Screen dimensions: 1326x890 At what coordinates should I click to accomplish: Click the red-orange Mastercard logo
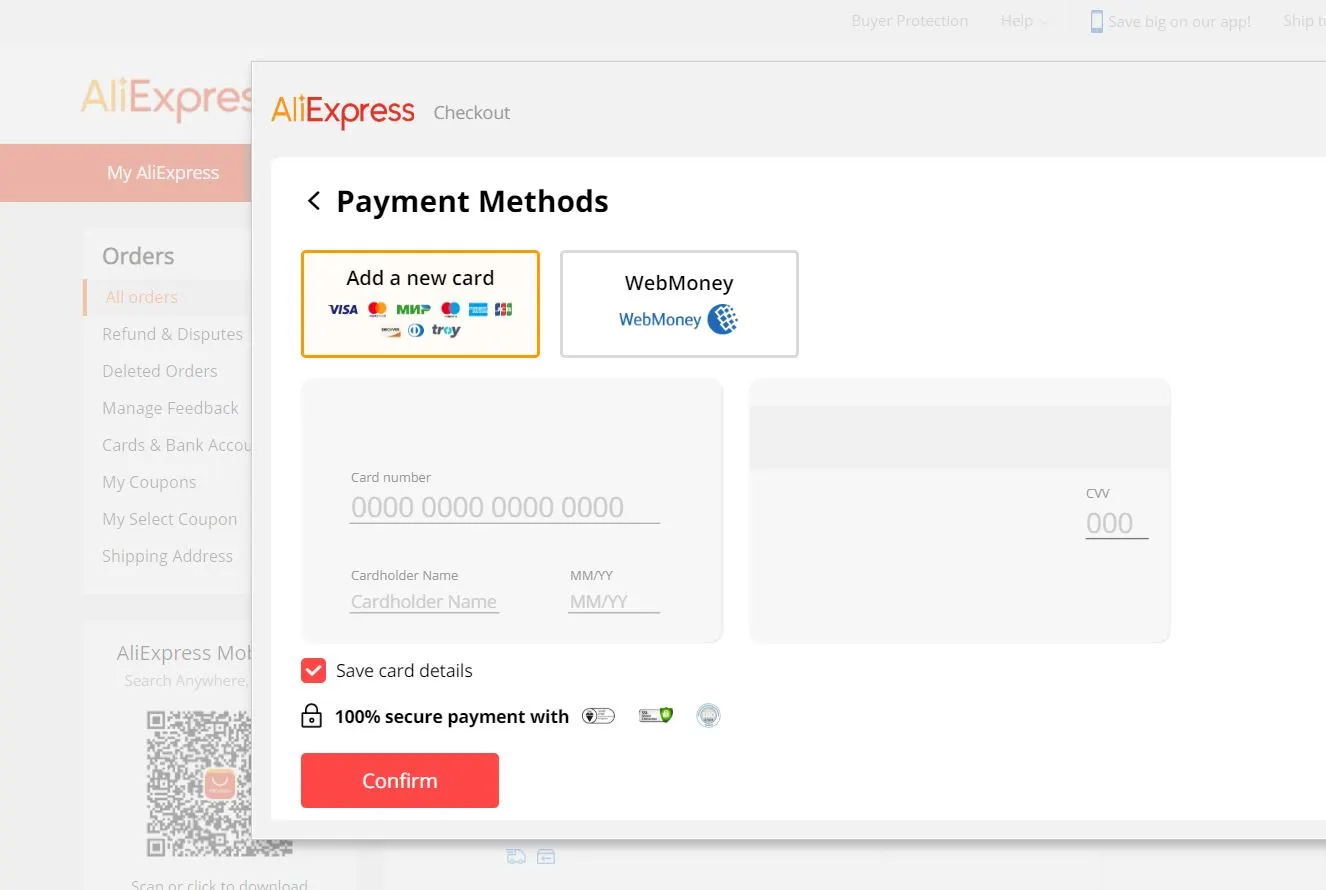[377, 309]
